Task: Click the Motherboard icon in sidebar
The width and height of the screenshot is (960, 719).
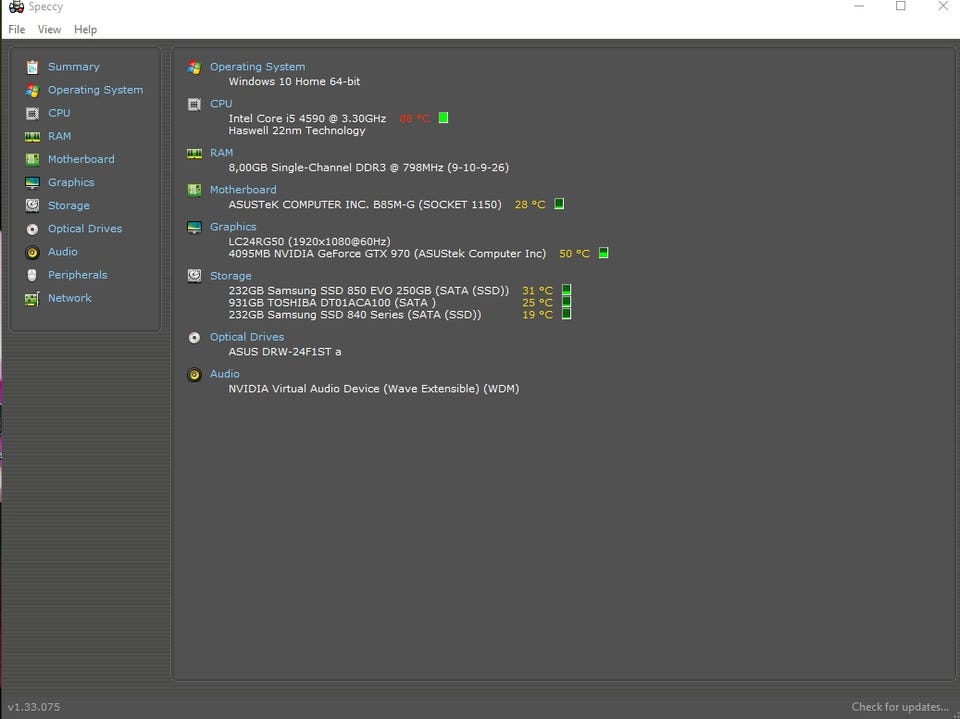Action: point(32,159)
